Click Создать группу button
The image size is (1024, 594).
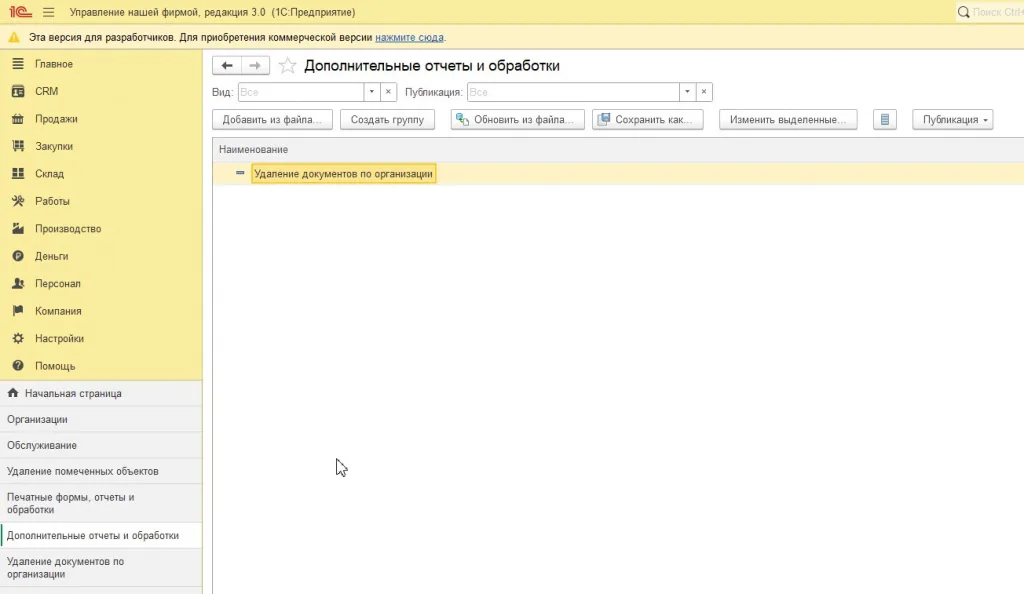[x=387, y=119]
